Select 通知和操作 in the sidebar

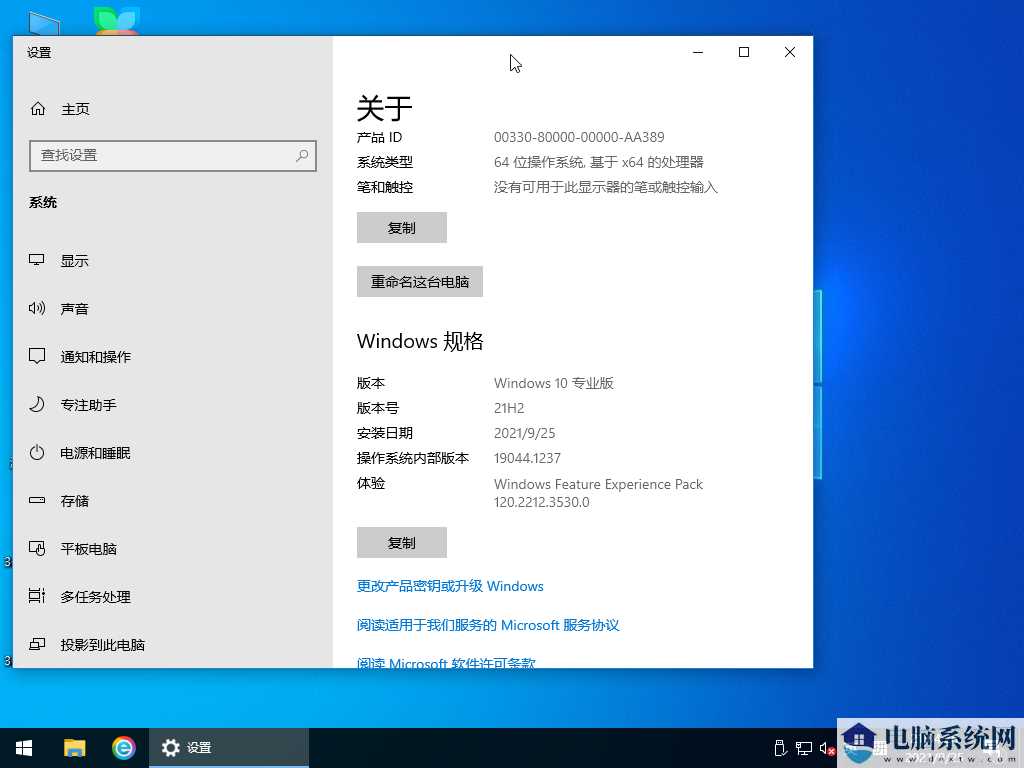[172, 357]
